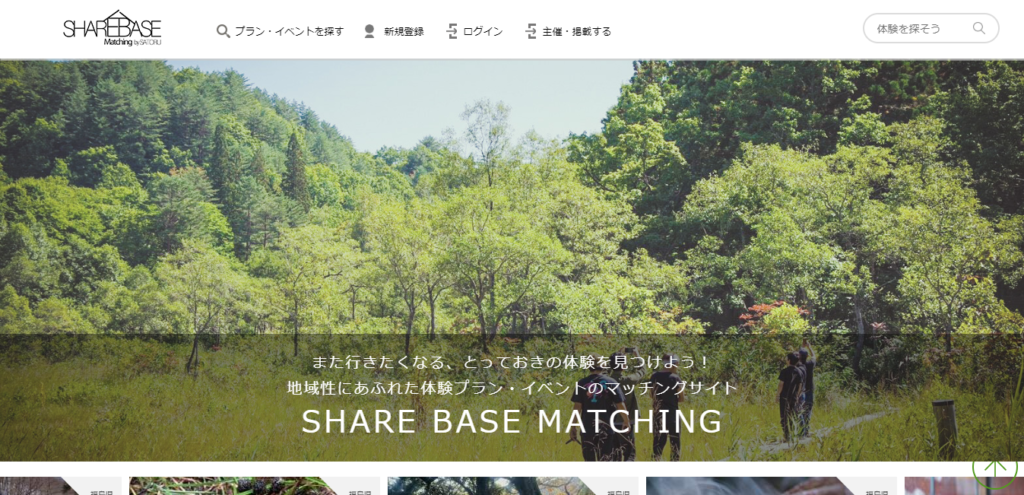The height and width of the screenshot is (495, 1024).
Task: Click the SHARE BASE MATCHING hero title
Action: point(512,422)
